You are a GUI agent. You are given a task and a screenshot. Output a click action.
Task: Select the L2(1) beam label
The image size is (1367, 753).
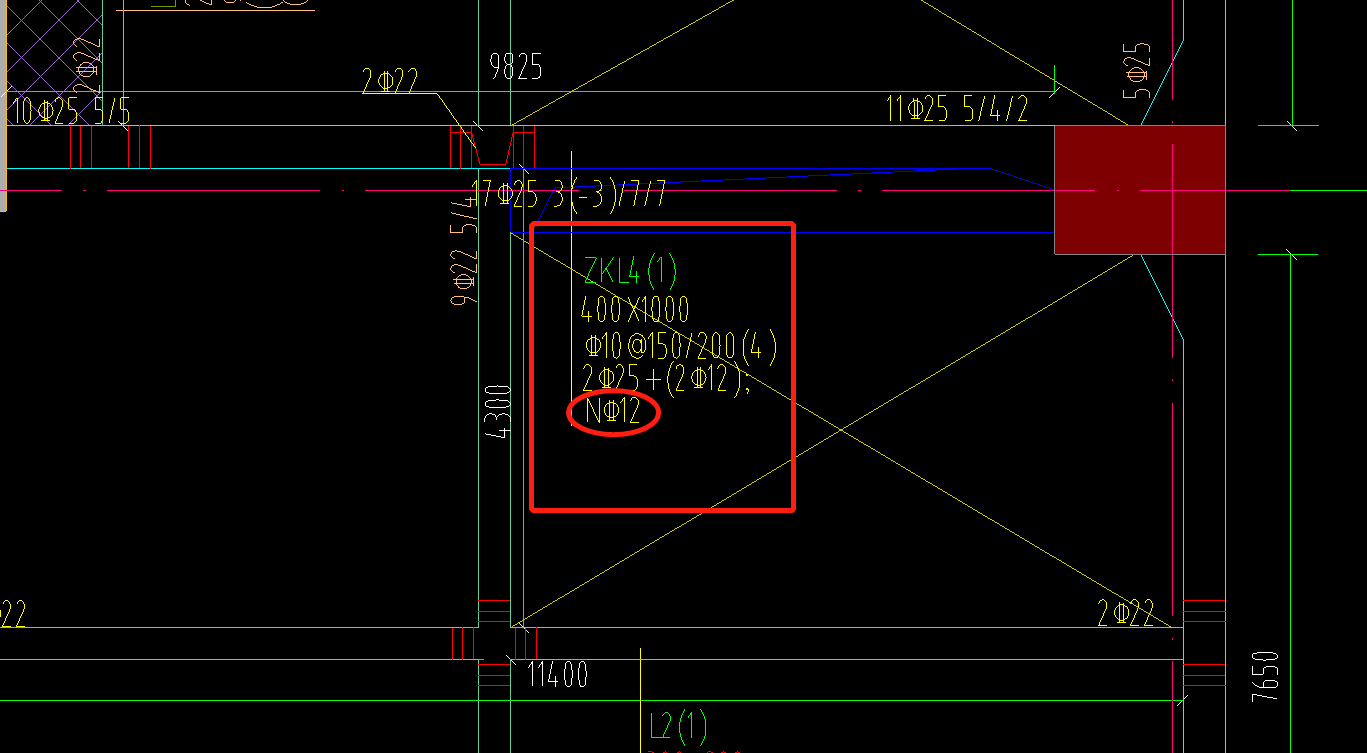coord(678,724)
